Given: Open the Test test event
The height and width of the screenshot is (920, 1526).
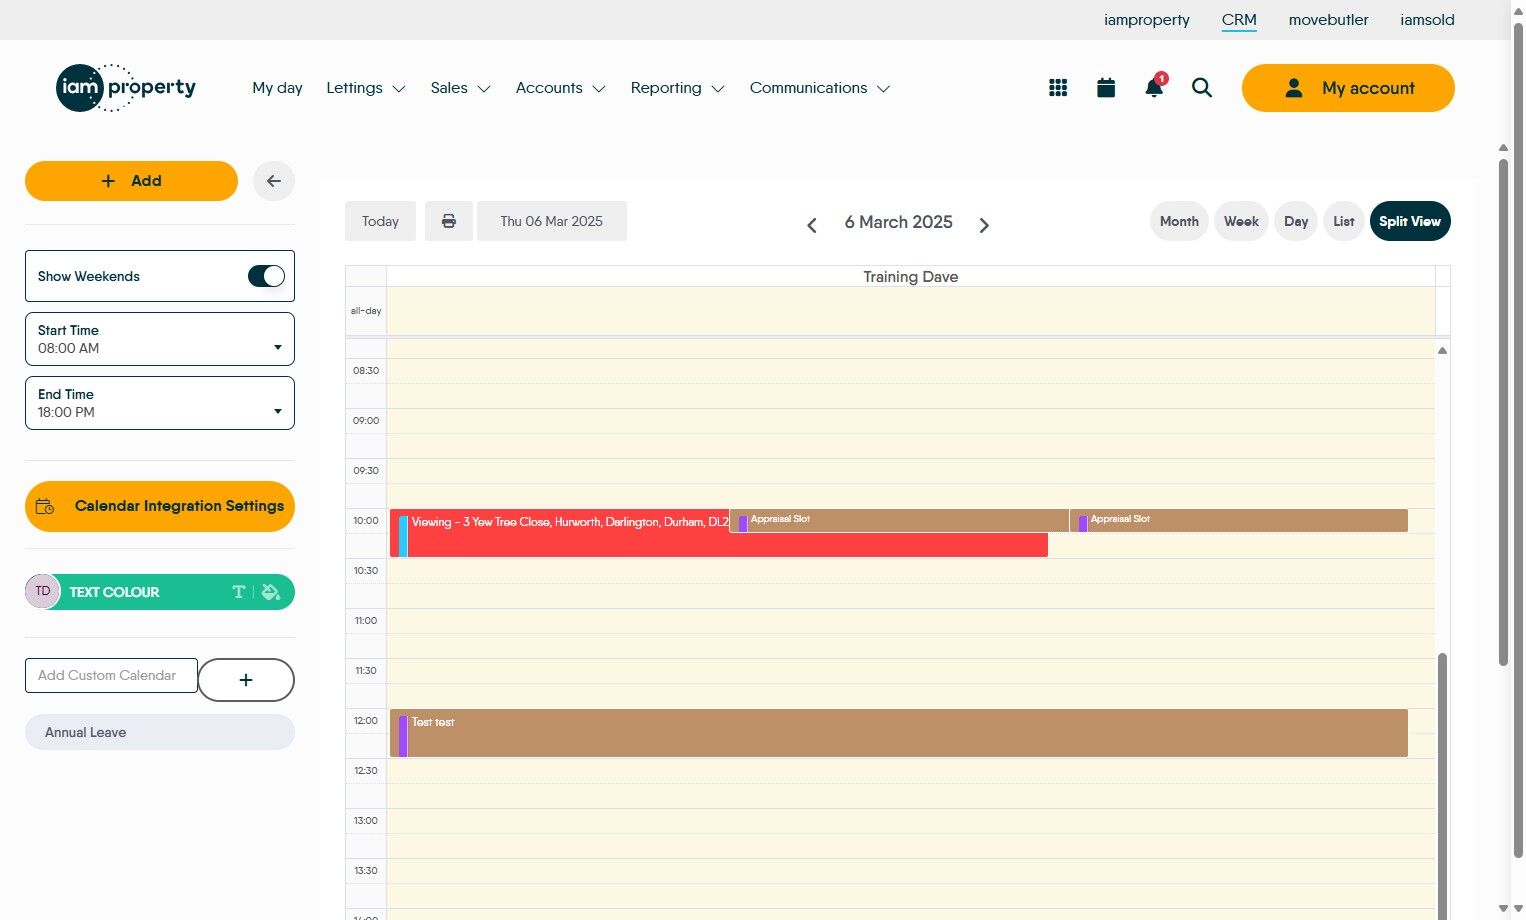Looking at the screenshot, I should pos(899,733).
